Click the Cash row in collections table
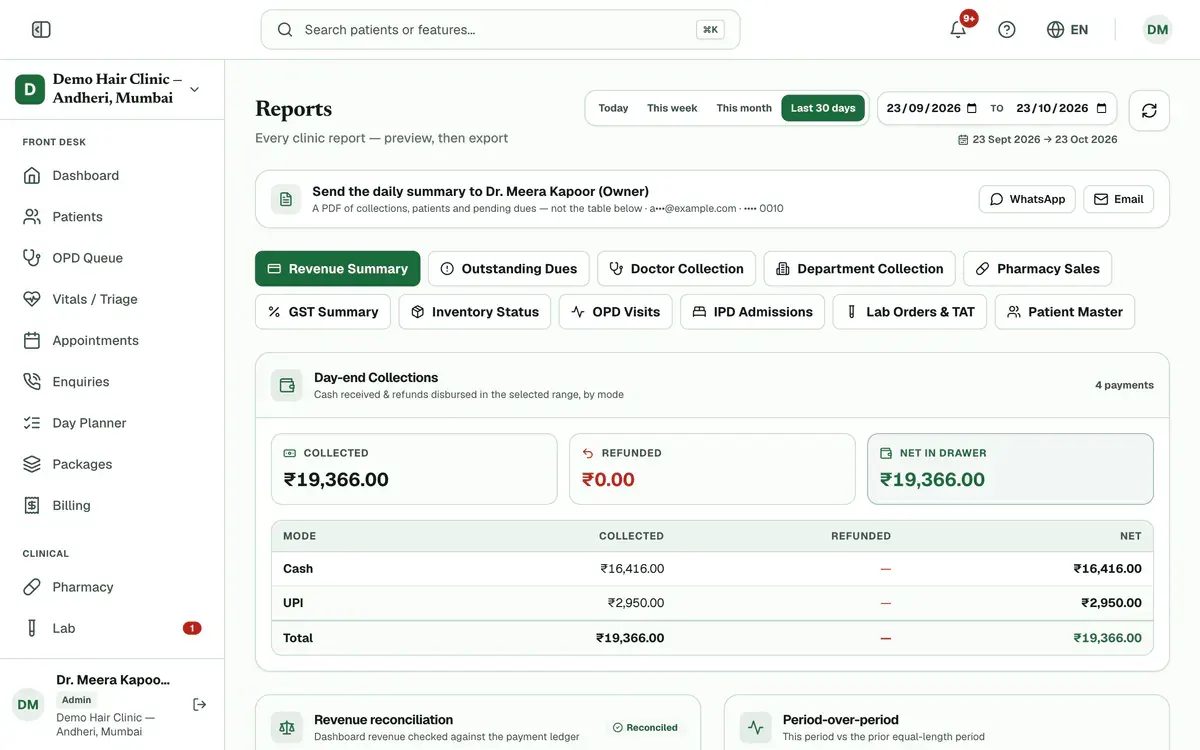 point(712,568)
